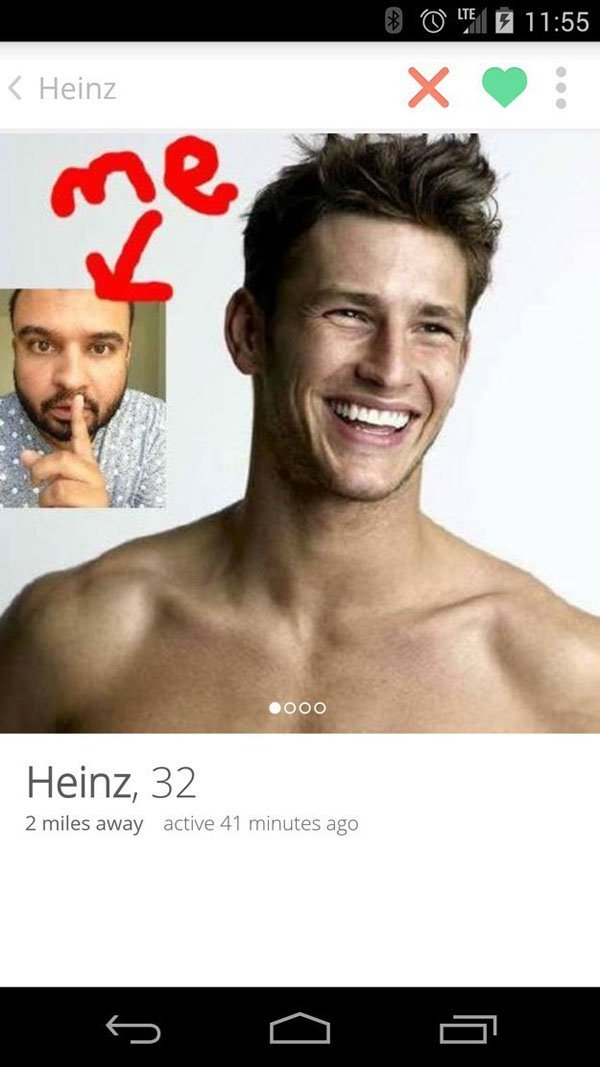Select the 'Heinz, 32' name text

tap(111, 783)
